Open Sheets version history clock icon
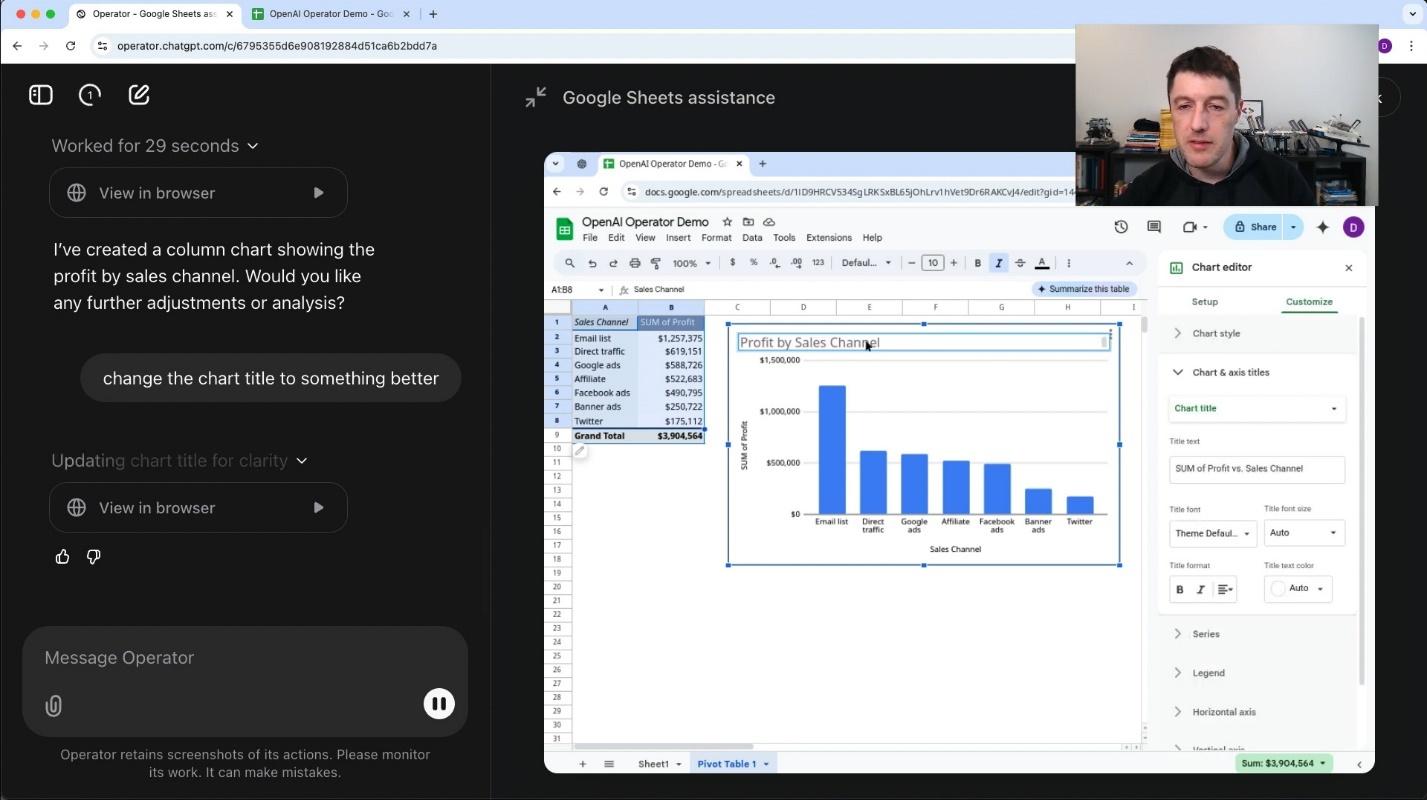The width and height of the screenshot is (1427, 800). (x=1121, y=227)
